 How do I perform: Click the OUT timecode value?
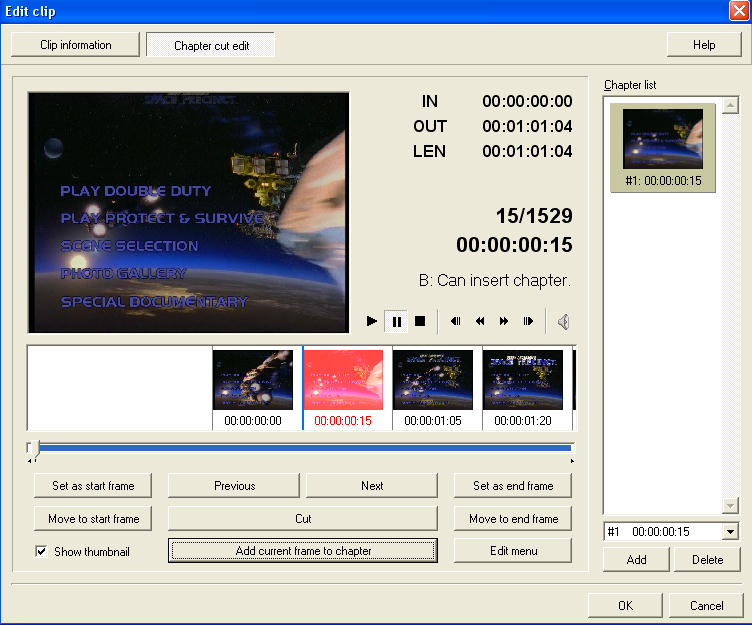pos(527,126)
